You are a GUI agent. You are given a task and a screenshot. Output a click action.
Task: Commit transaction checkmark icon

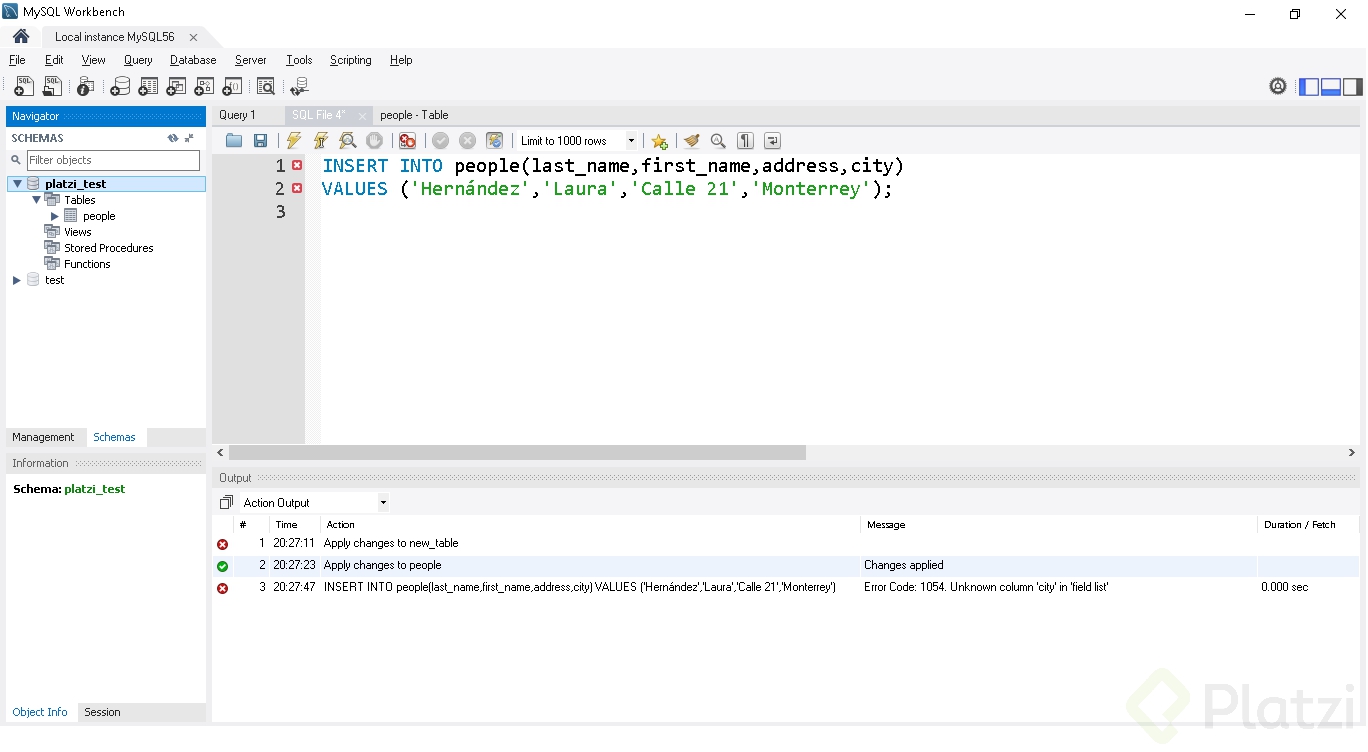440,141
